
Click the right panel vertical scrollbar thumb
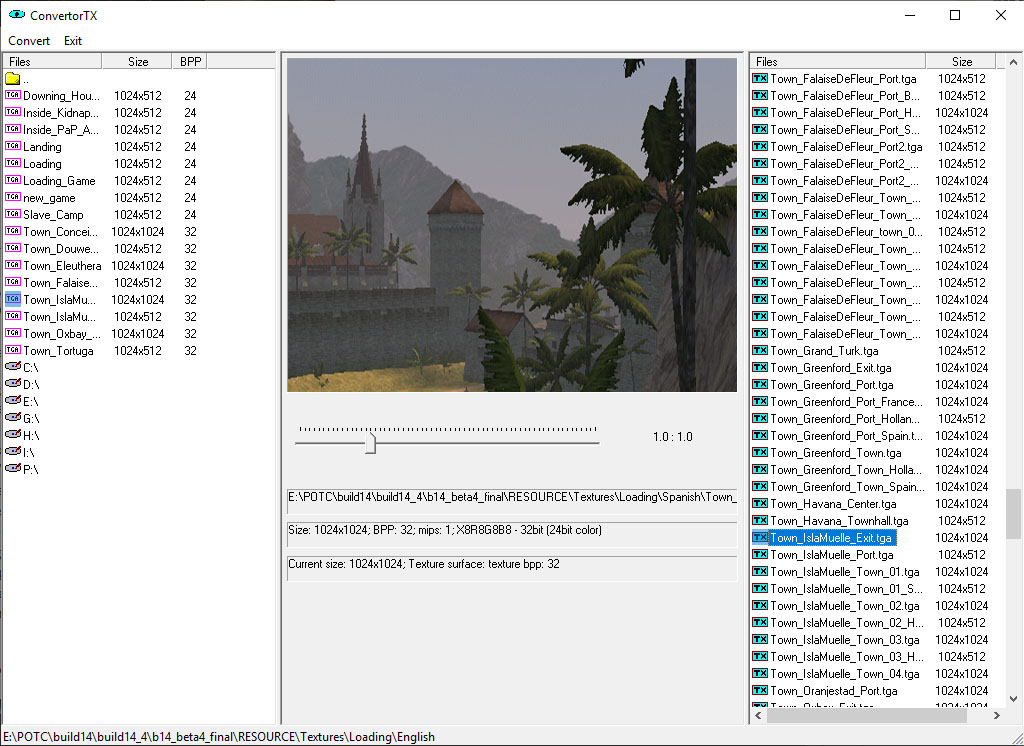coord(1013,514)
